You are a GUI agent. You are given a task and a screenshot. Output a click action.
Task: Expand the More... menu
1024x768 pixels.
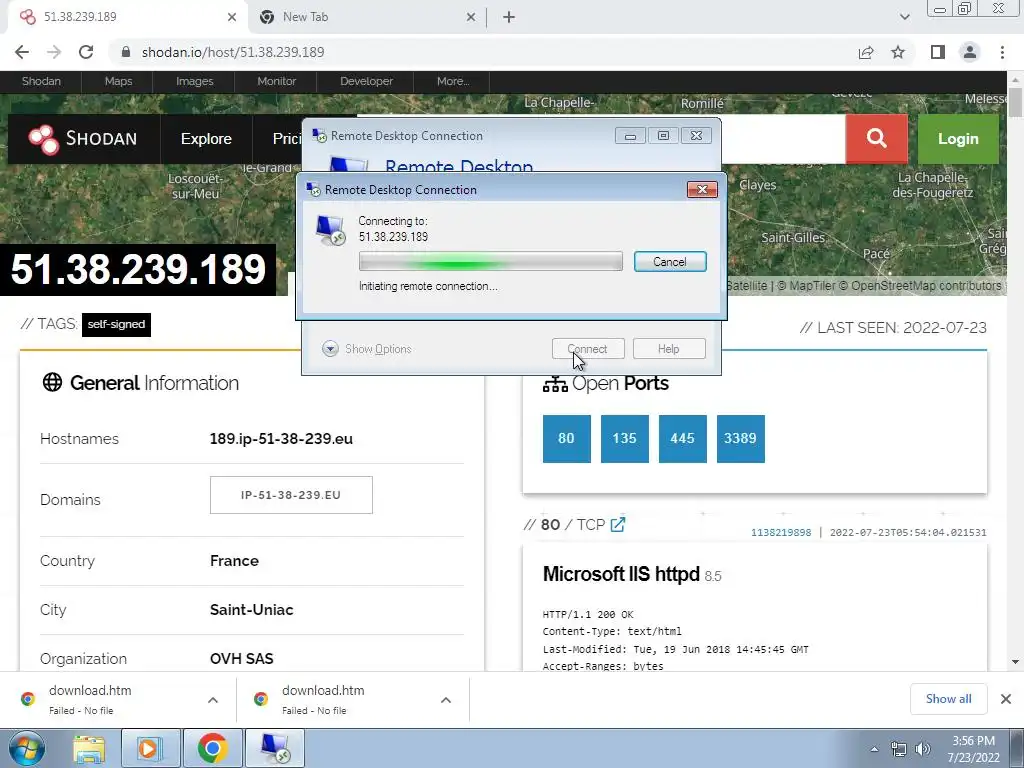(453, 81)
